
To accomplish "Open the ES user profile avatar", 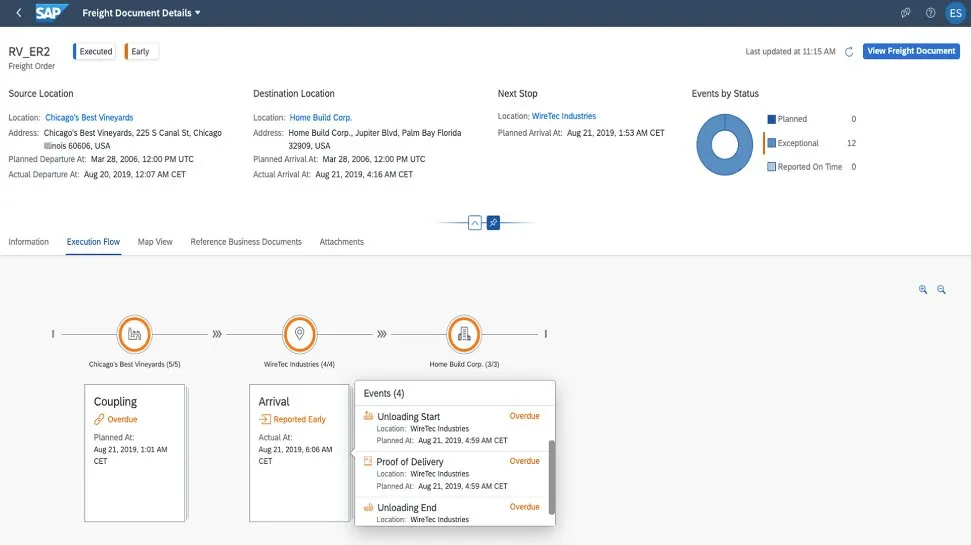I will (954, 13).
